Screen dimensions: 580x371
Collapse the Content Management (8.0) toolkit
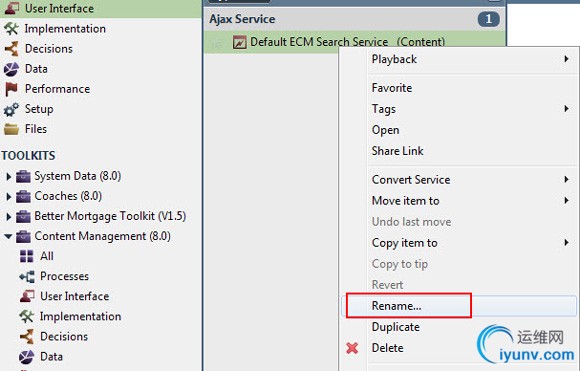(x=8, y=236)
